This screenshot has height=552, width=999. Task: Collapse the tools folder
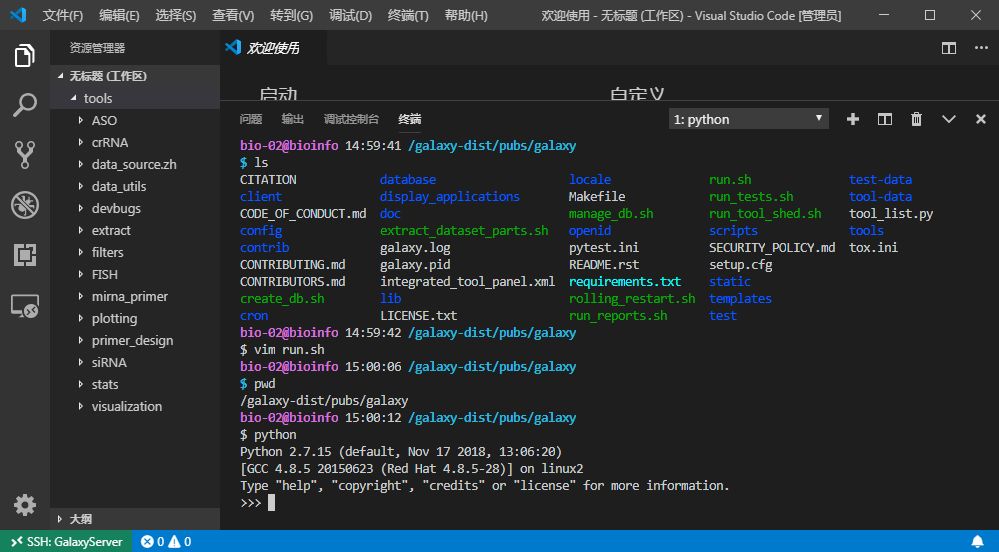135,98
